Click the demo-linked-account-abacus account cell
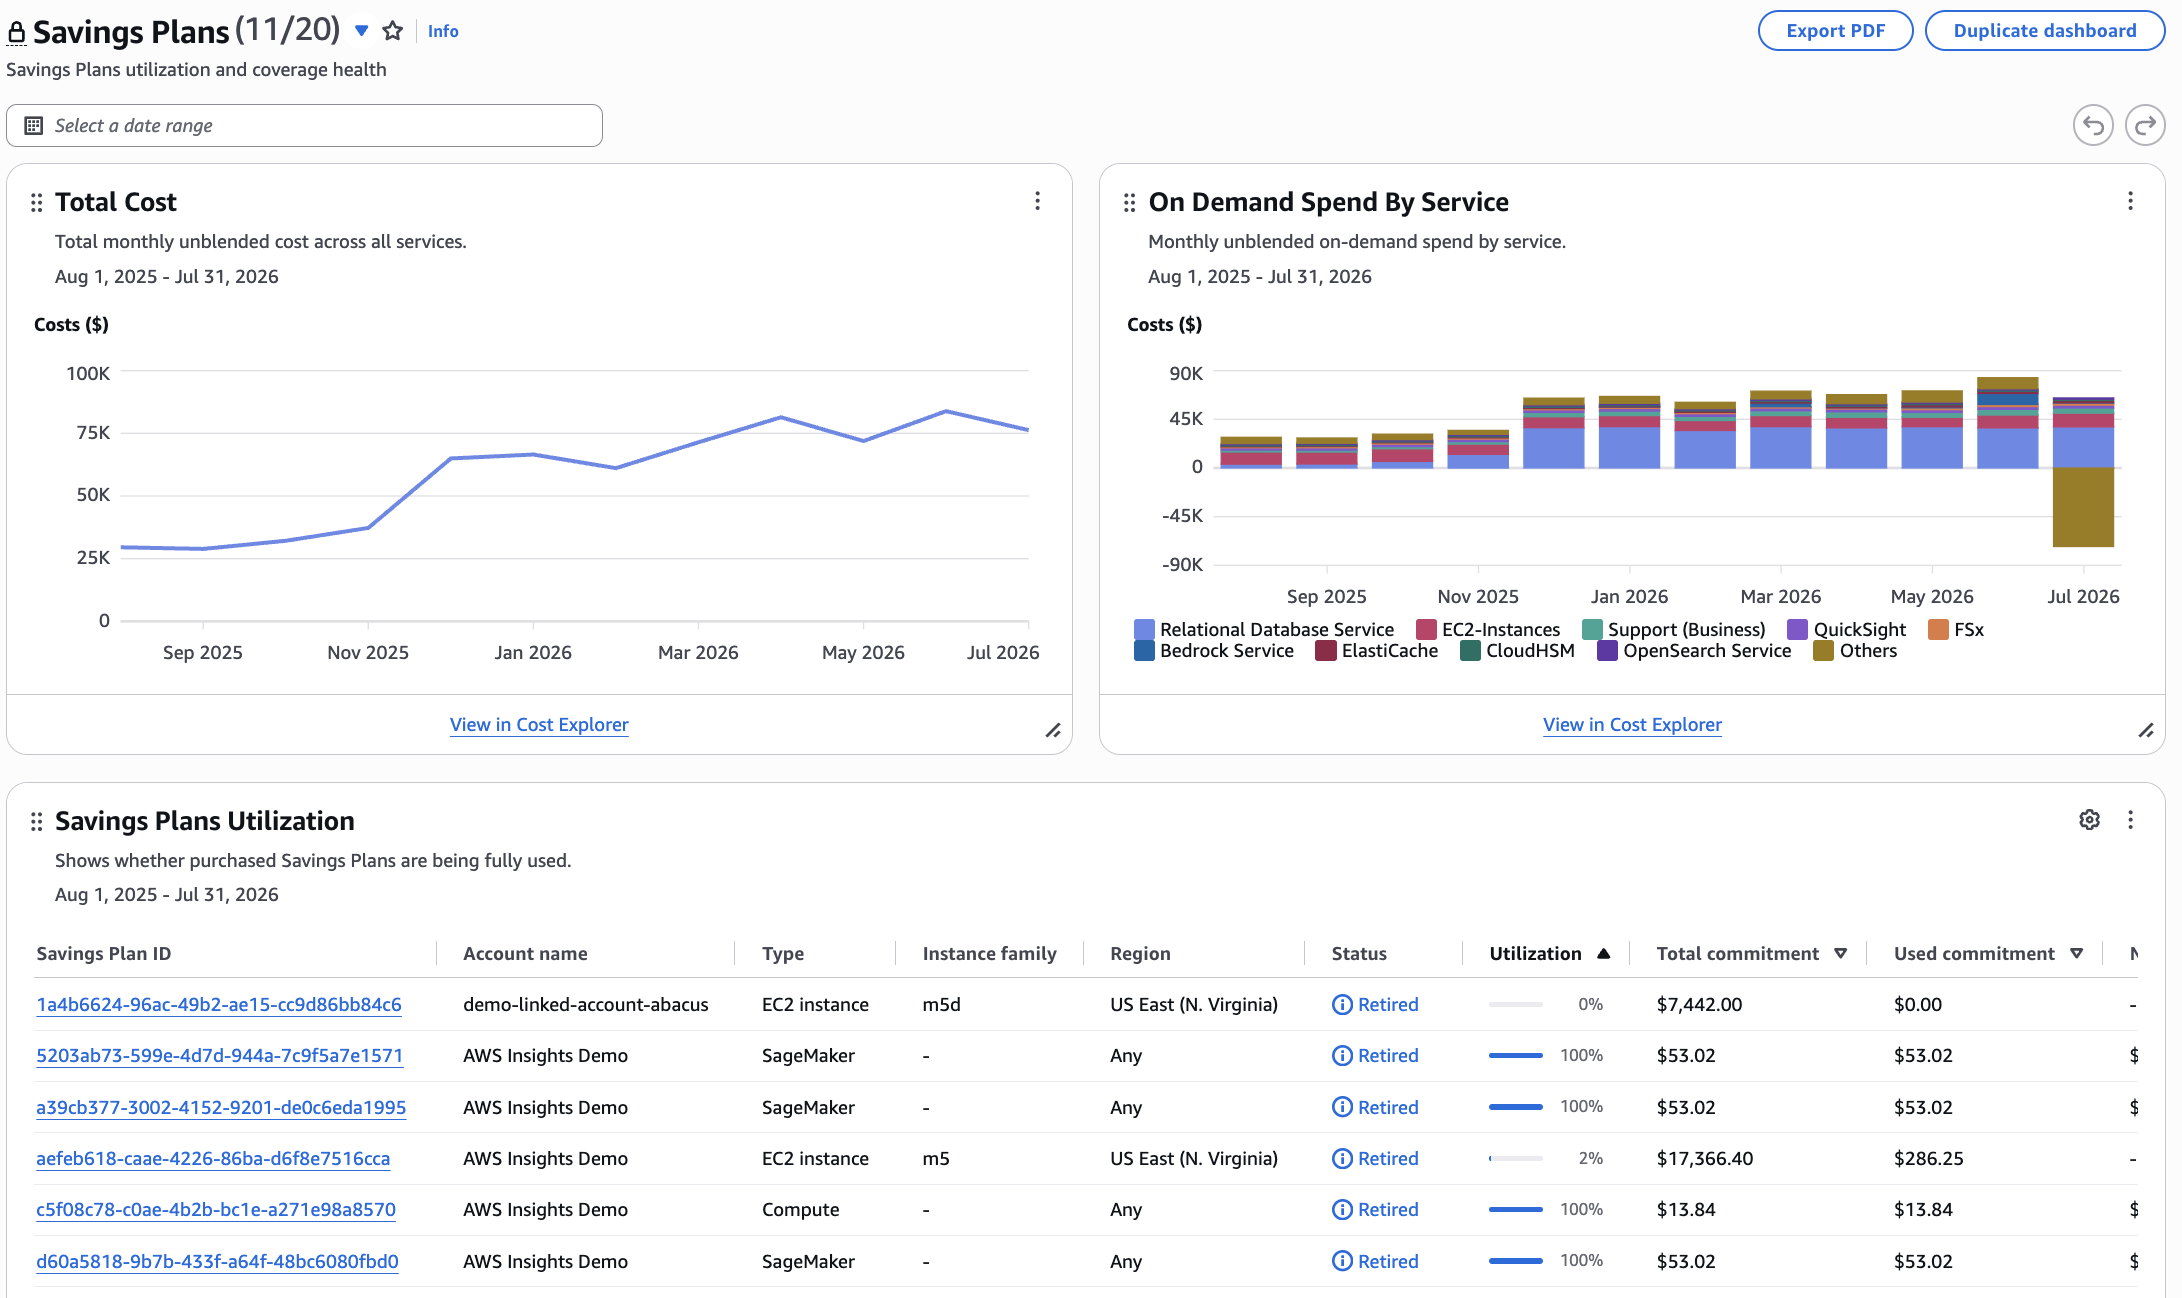The height and width of the screenshot is (1298, 2182). (586, 1004)
